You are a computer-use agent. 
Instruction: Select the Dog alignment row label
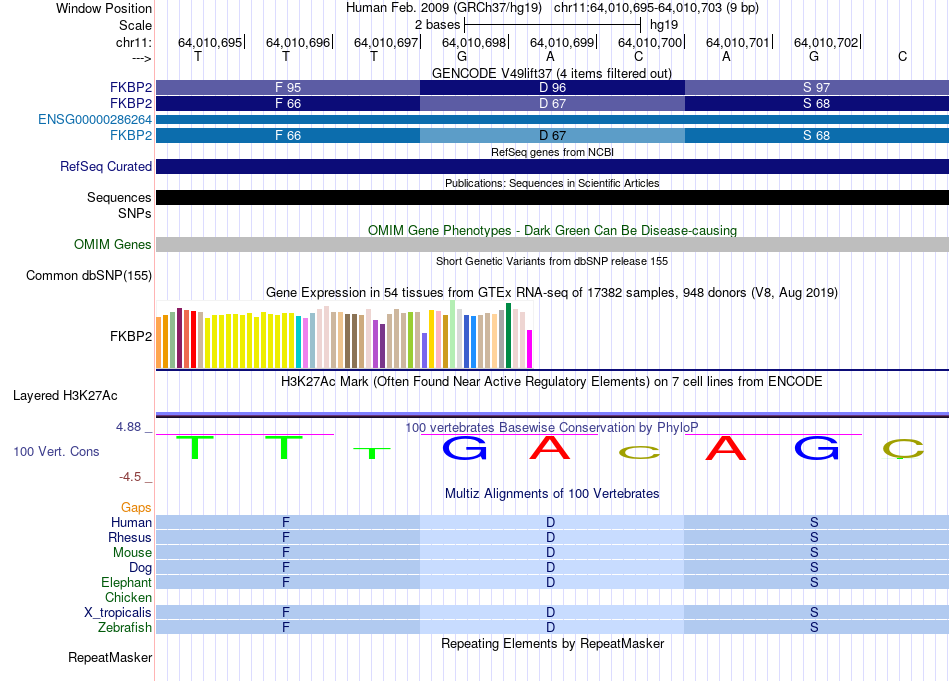click(x=140, y=568)
